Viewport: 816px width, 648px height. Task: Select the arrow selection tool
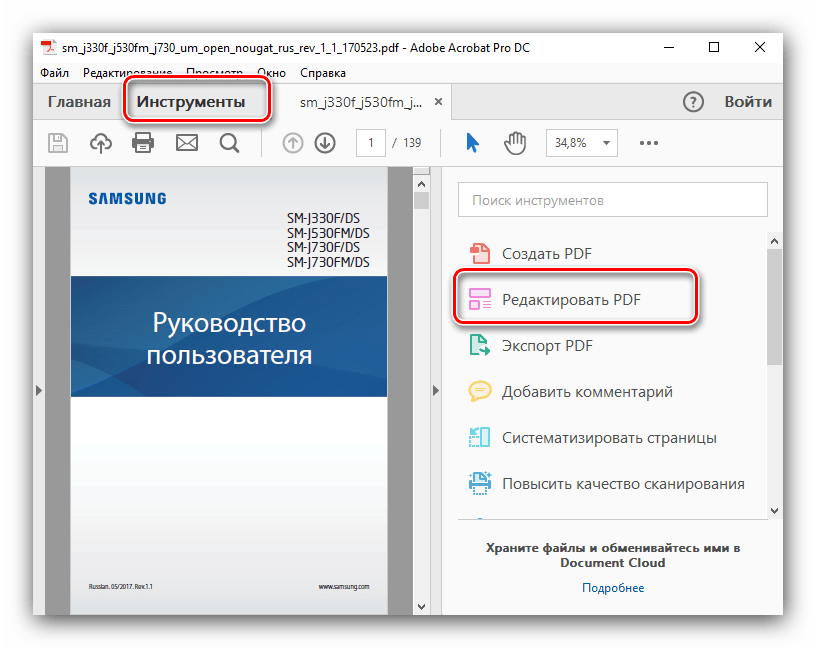click(472, 143)
